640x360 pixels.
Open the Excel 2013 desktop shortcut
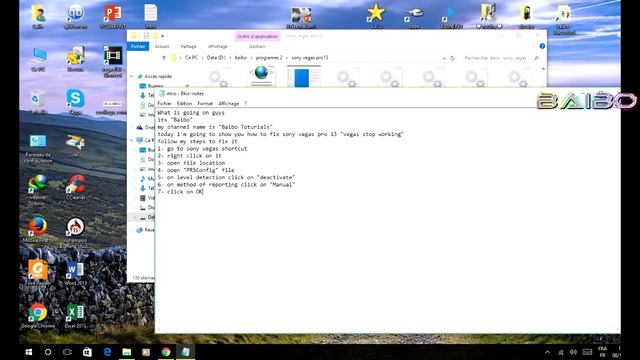point(76,316)
